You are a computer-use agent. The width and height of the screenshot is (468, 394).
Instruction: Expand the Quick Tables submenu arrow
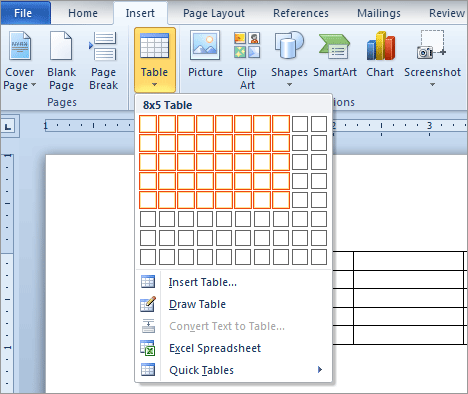(x=320, y=369)
